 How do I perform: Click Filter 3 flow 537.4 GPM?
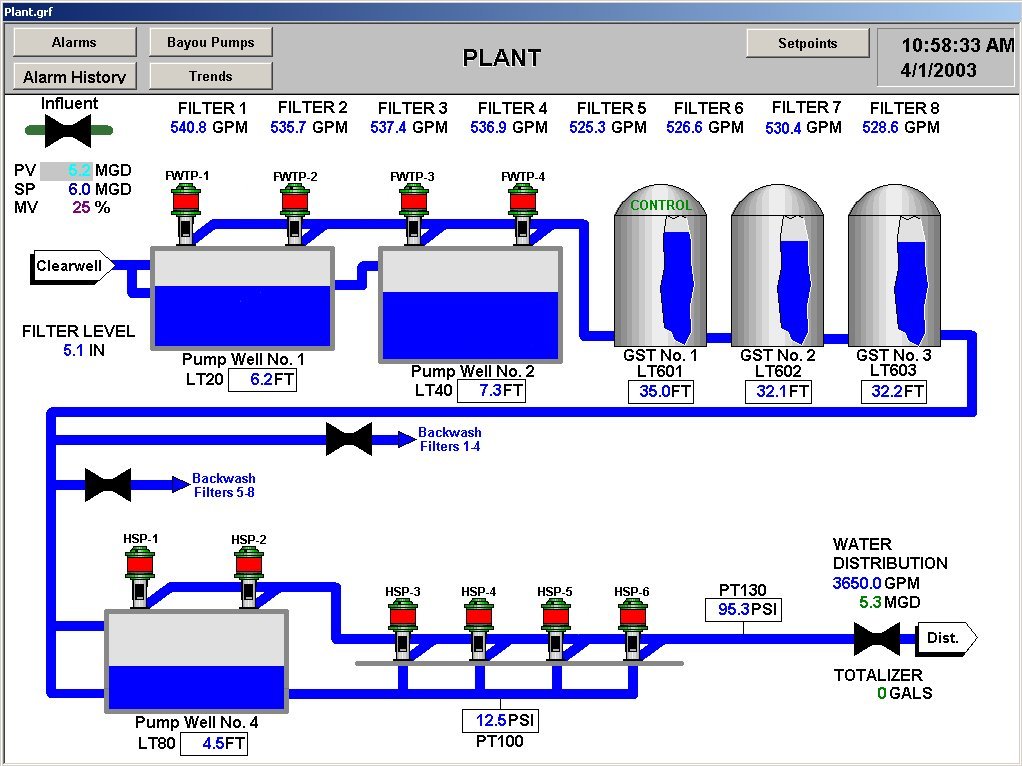pyautogui.click(x=409, y=127)
